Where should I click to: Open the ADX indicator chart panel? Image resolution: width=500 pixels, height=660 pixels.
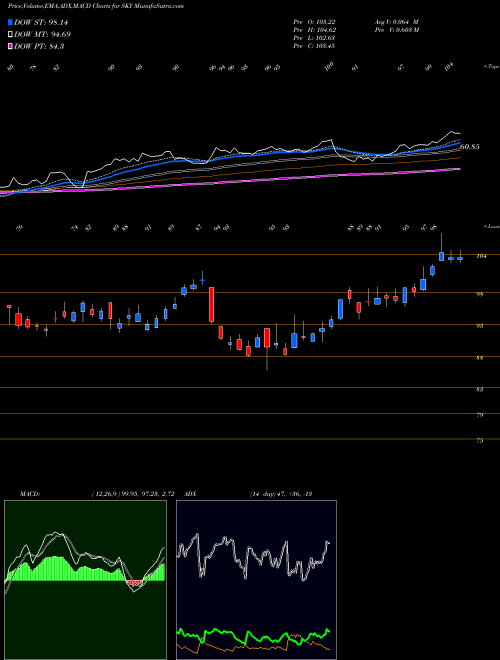(256, 580)
